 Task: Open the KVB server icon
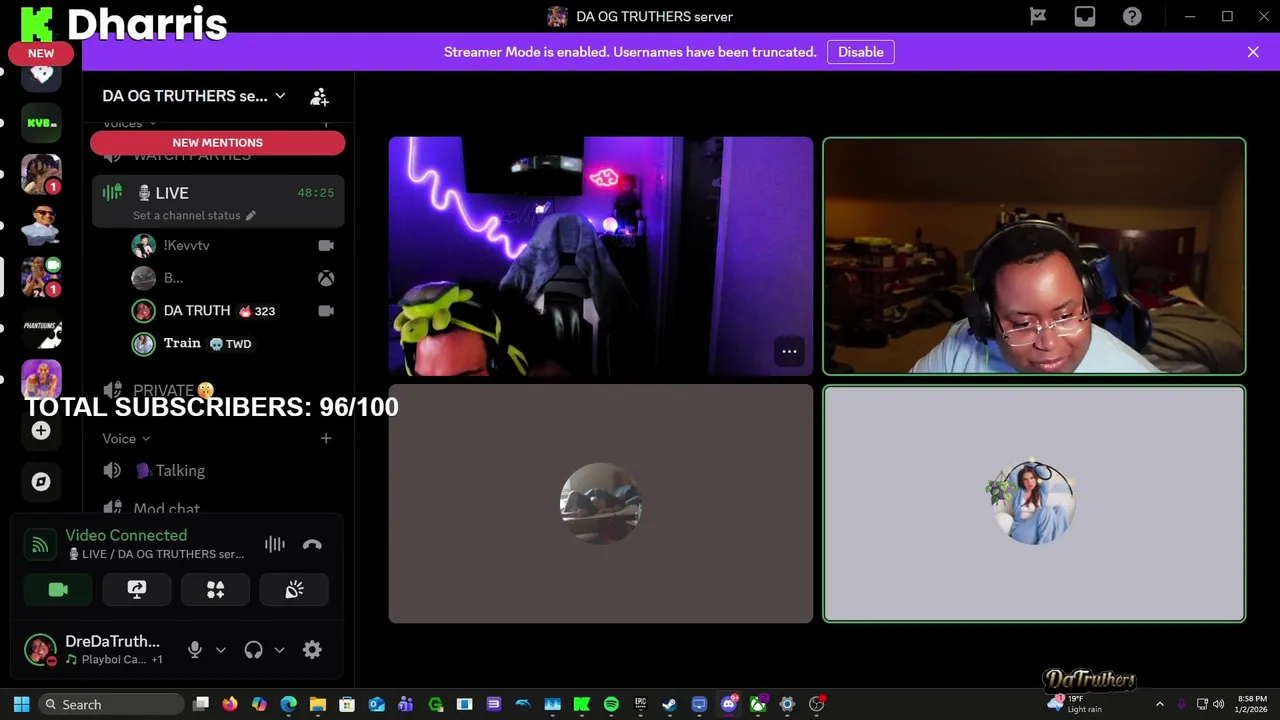point(41,123)
